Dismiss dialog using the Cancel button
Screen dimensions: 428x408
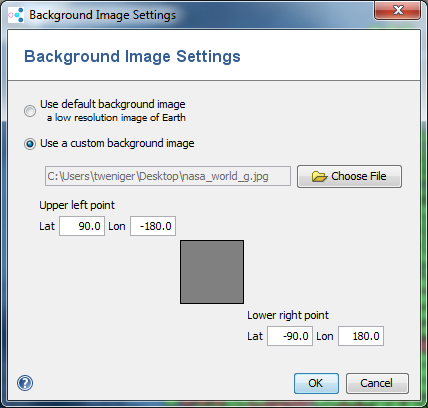click(377, 383)
